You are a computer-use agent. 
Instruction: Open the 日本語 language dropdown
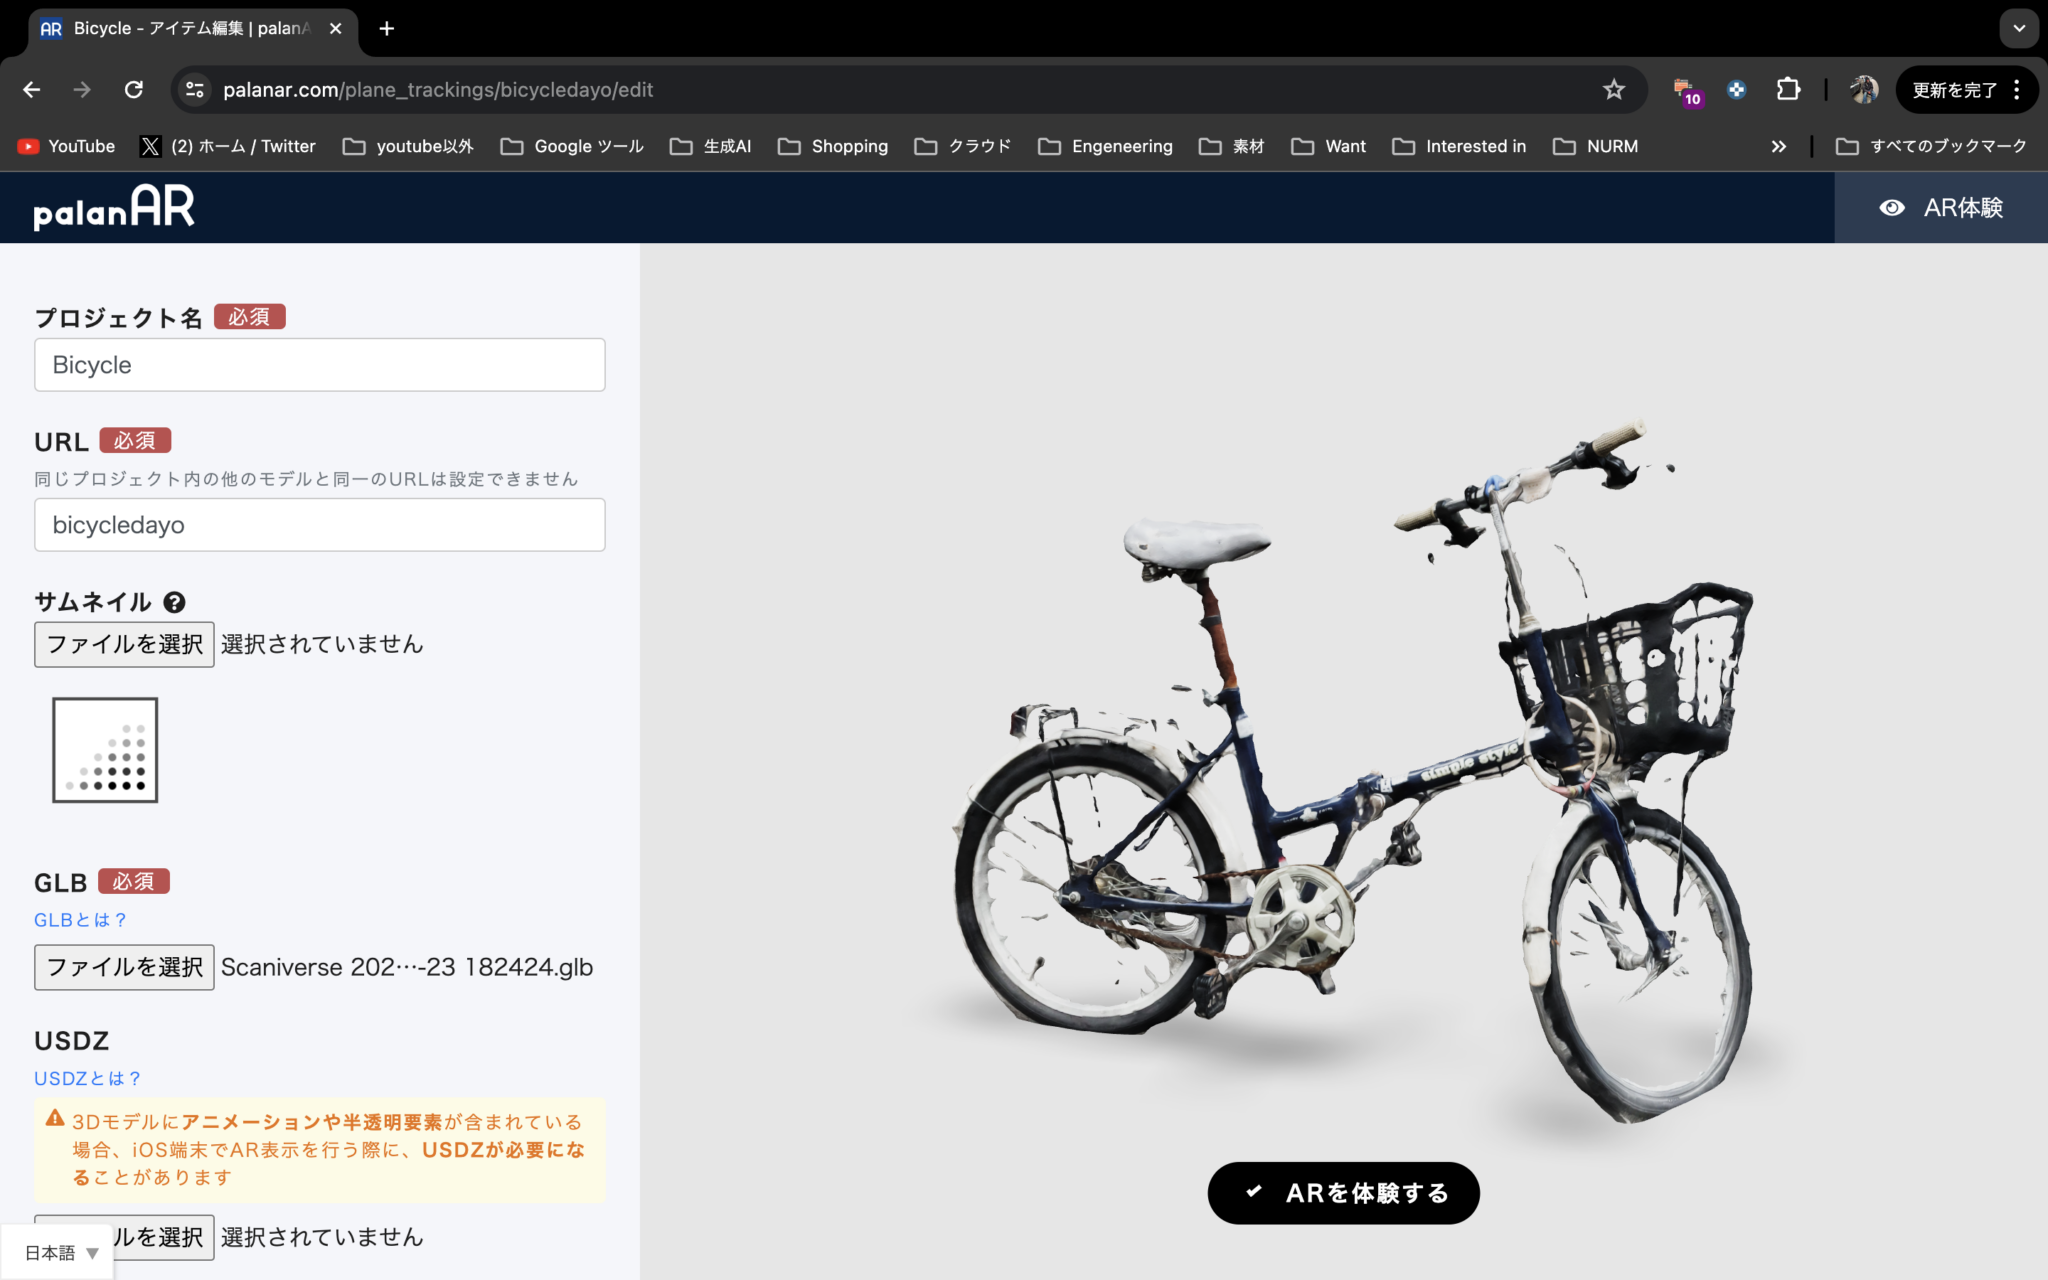click(60, 1253)
